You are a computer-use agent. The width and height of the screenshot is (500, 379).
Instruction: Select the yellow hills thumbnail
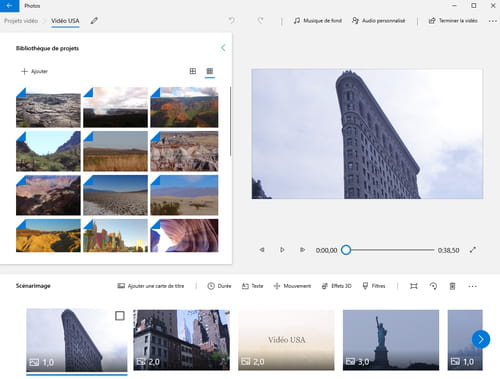click(x=48, y=235)
